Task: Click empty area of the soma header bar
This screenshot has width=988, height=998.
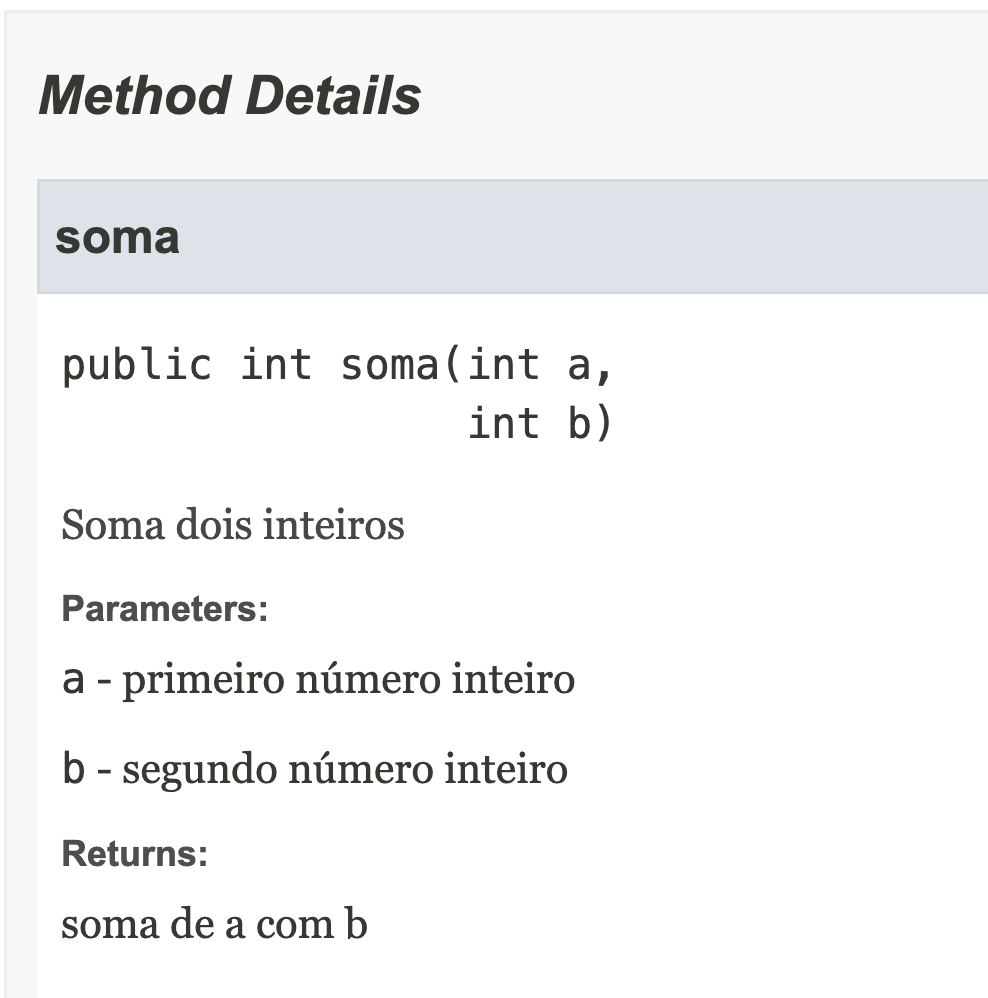Action: click(x=600, y=238)
